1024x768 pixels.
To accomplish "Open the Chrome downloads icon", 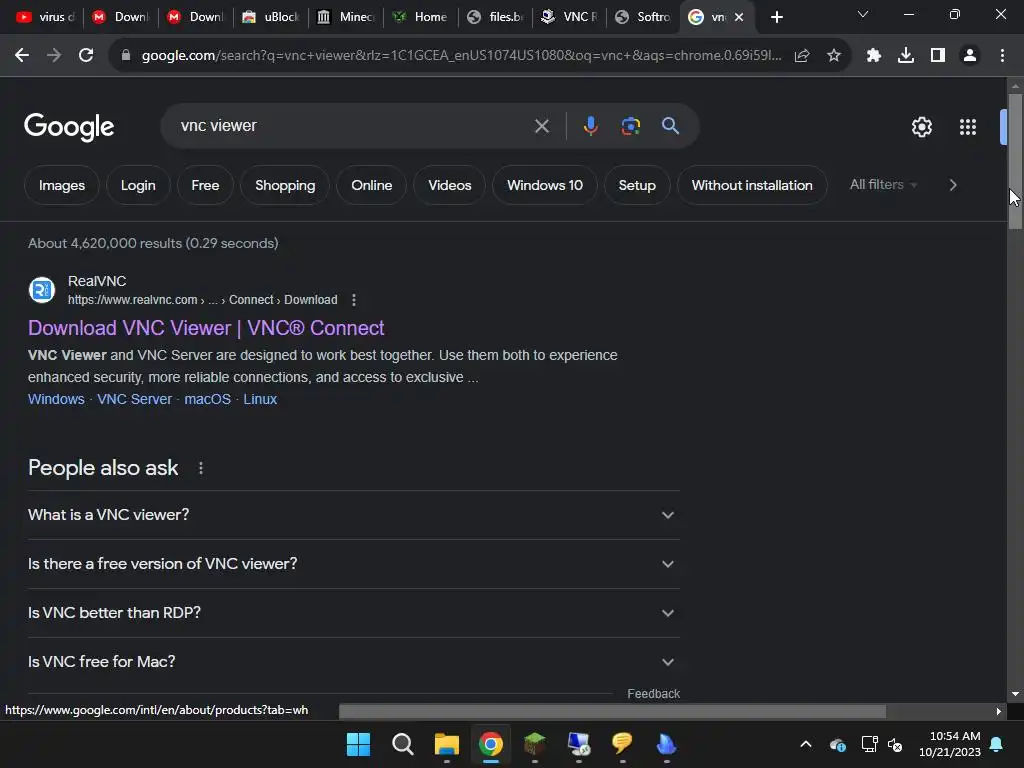I will [x=905, y=56].
